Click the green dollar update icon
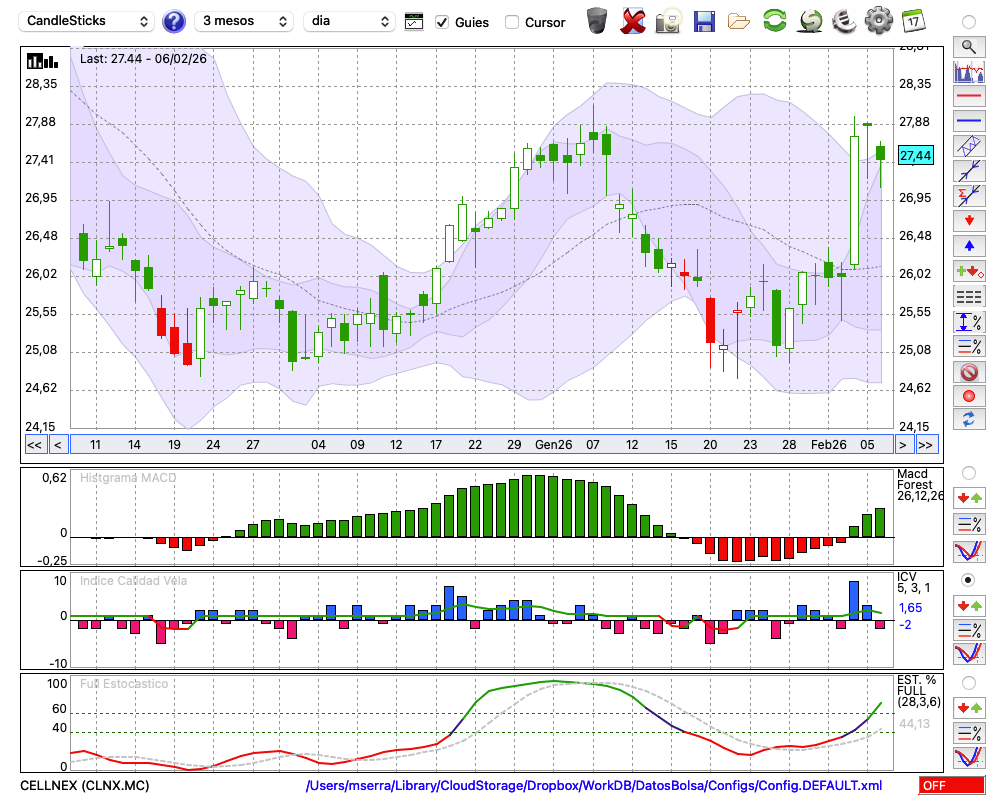 pos(810,21)
